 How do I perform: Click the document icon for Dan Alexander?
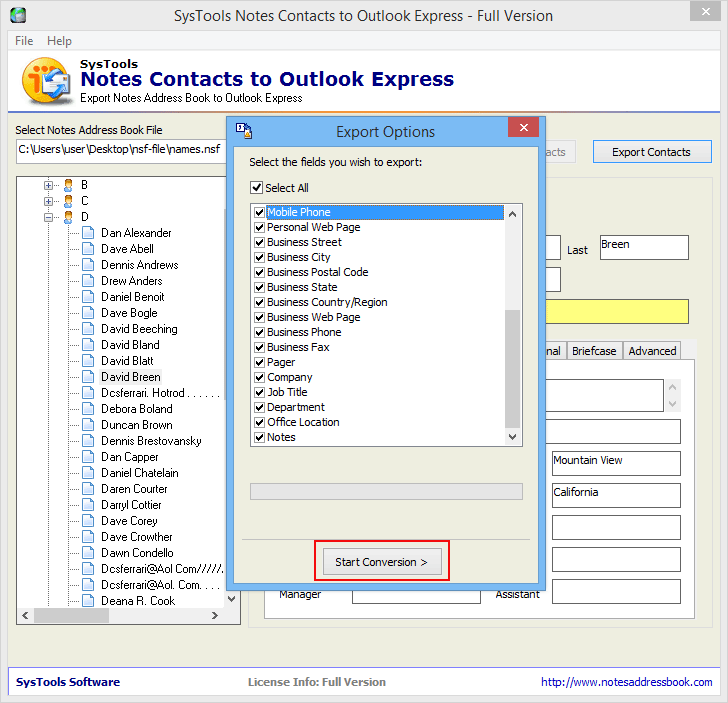pos(88,233)
